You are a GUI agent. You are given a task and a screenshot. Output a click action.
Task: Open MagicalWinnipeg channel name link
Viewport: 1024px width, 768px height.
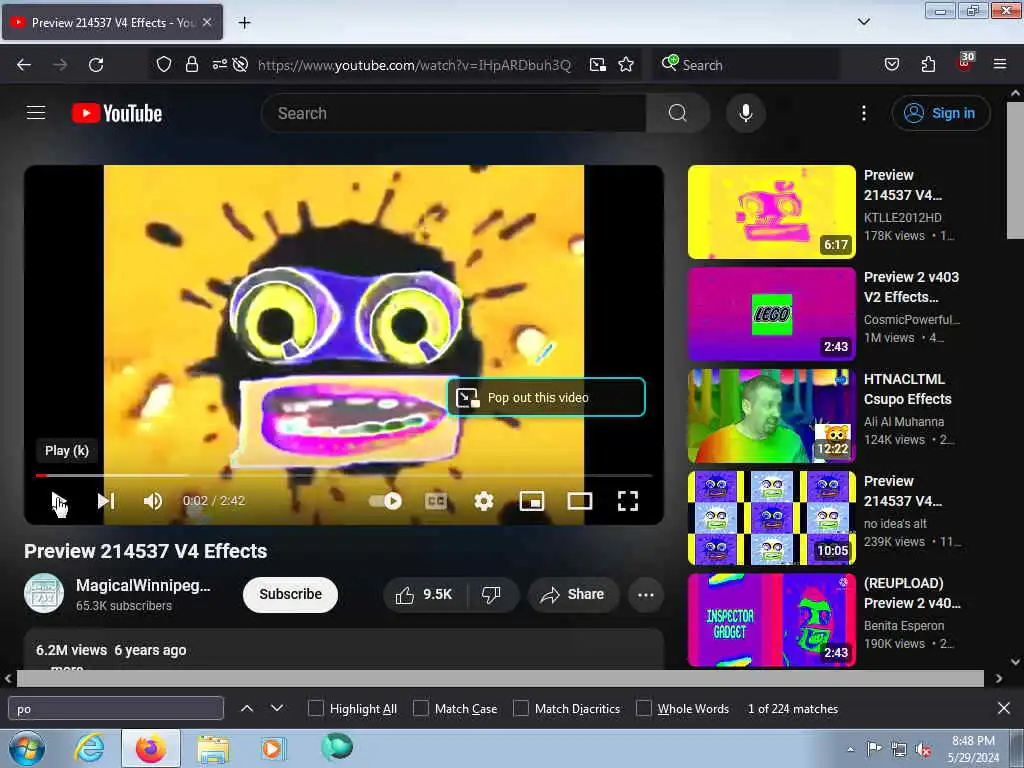coord(143,585)
